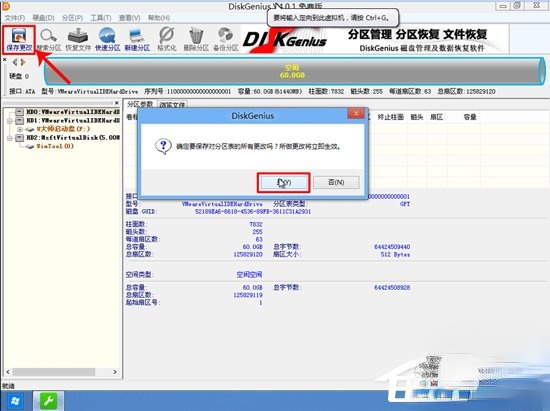550x411 pixels.
Task: Switch to the 浏览文件 tab
Action: [172, 105]
